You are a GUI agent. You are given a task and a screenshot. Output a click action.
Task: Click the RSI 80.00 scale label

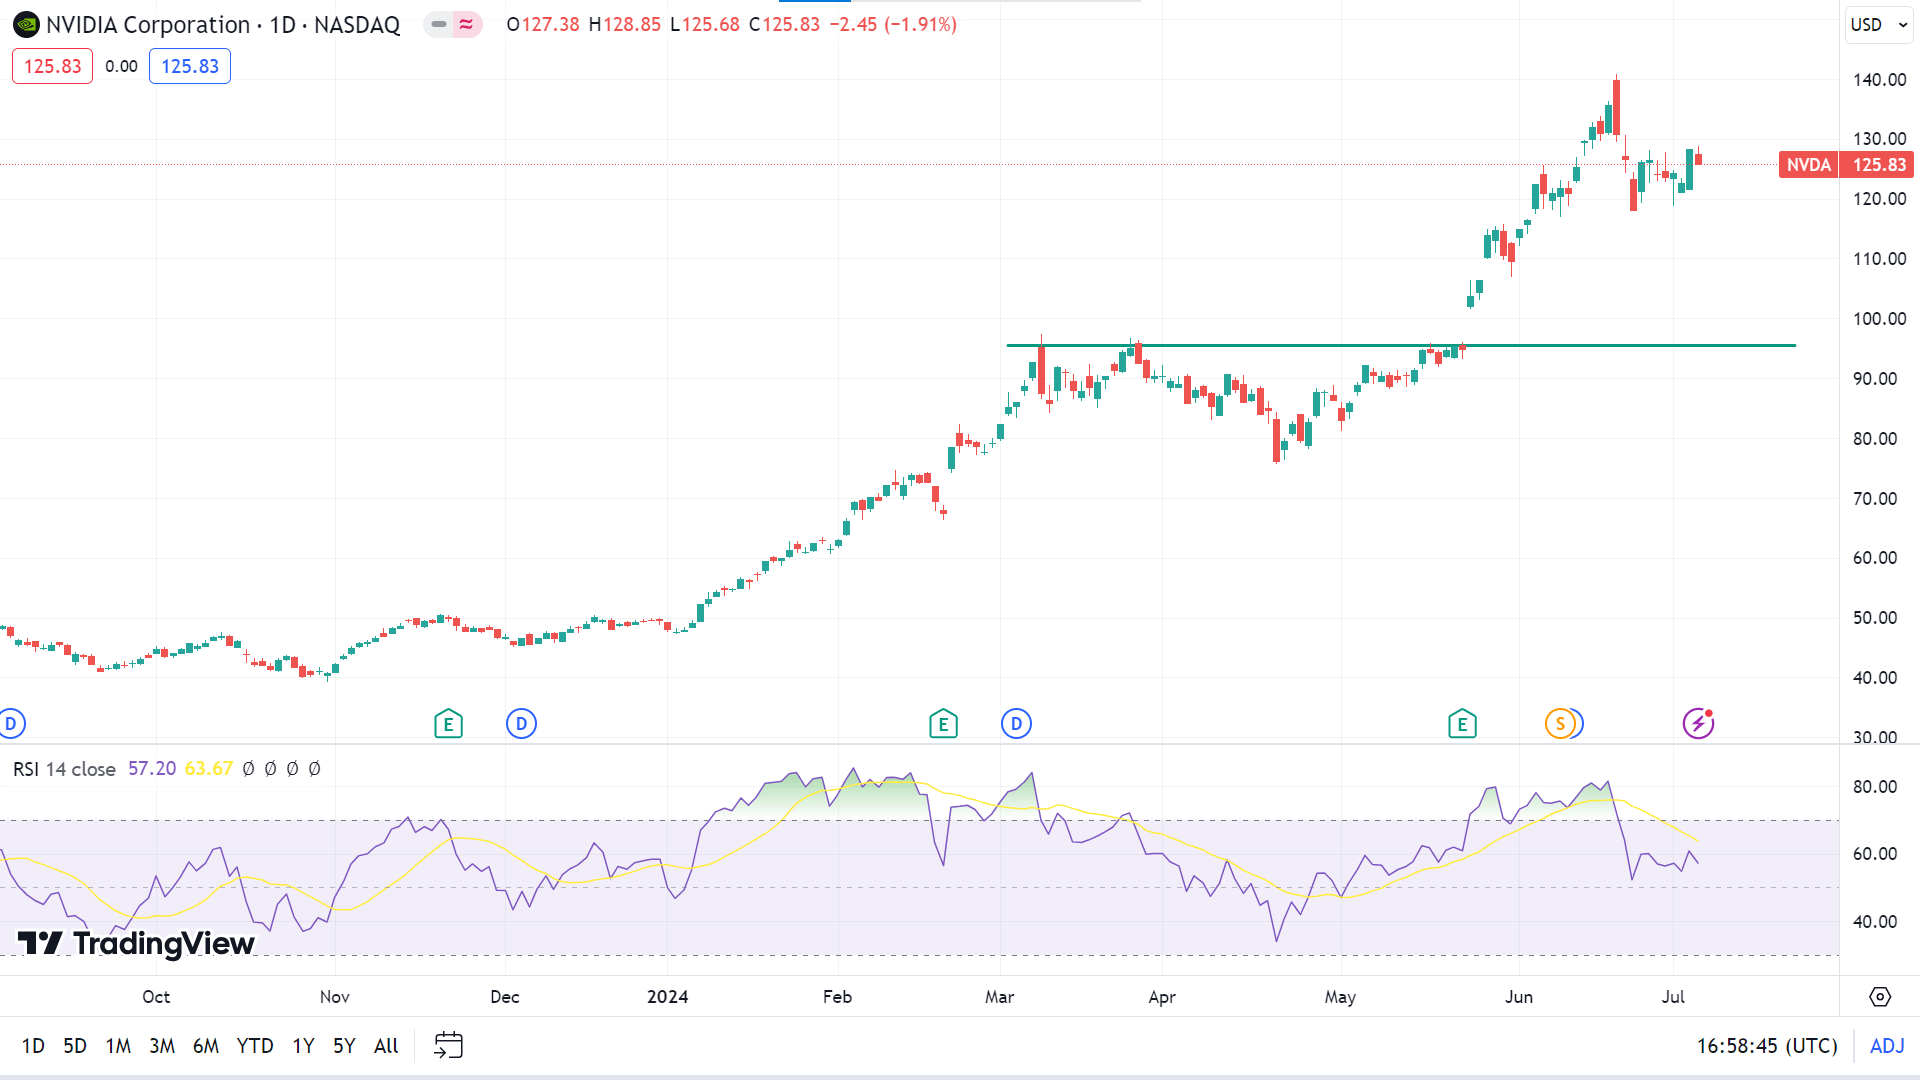(x=1875, y=787)
